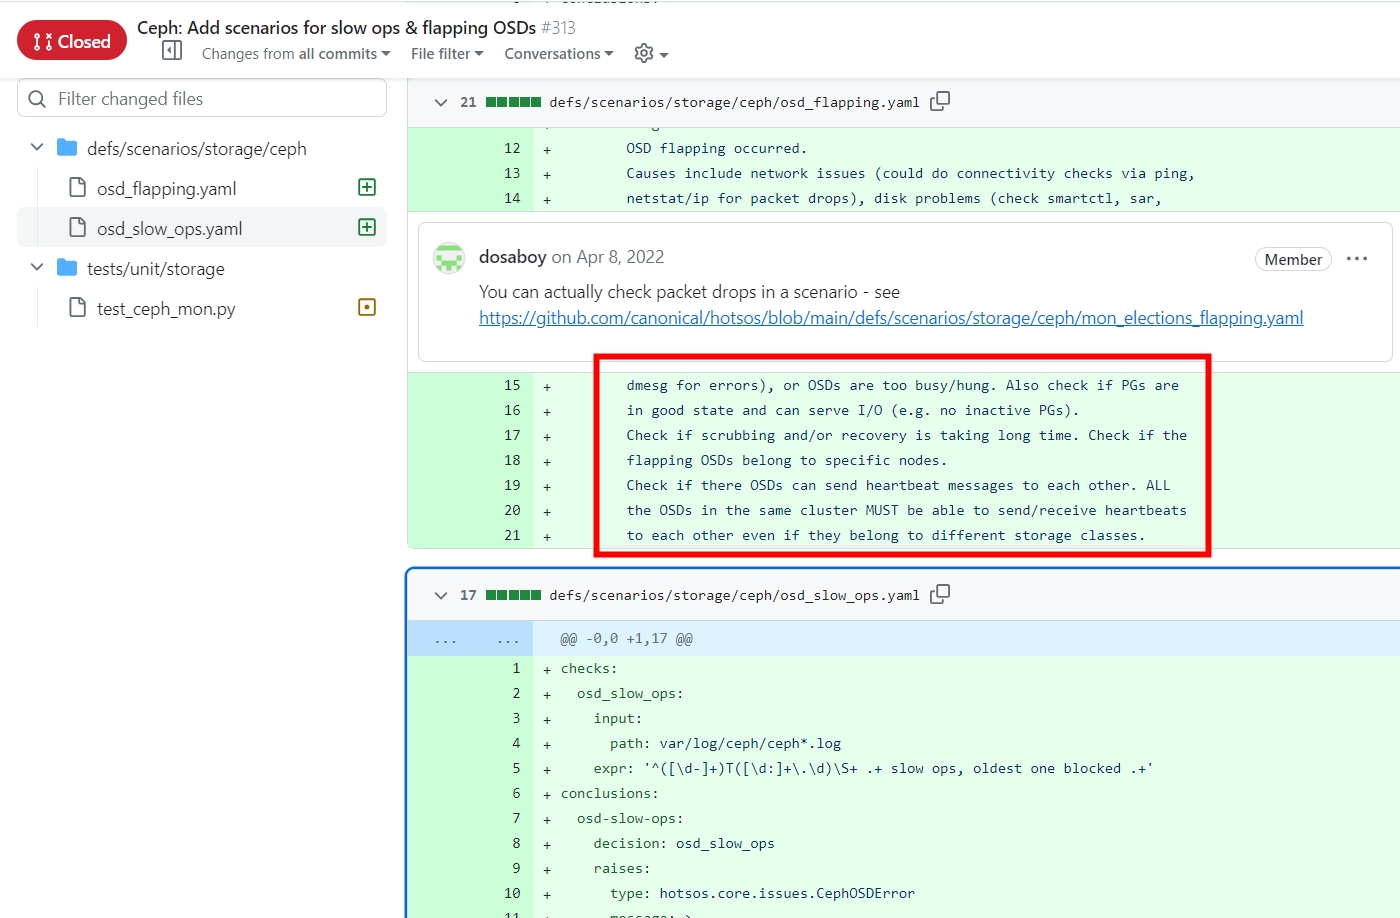The width and height of the screenshot is (1400, 918).
Task: Click the pull request number #313
Action: point(558,28)
